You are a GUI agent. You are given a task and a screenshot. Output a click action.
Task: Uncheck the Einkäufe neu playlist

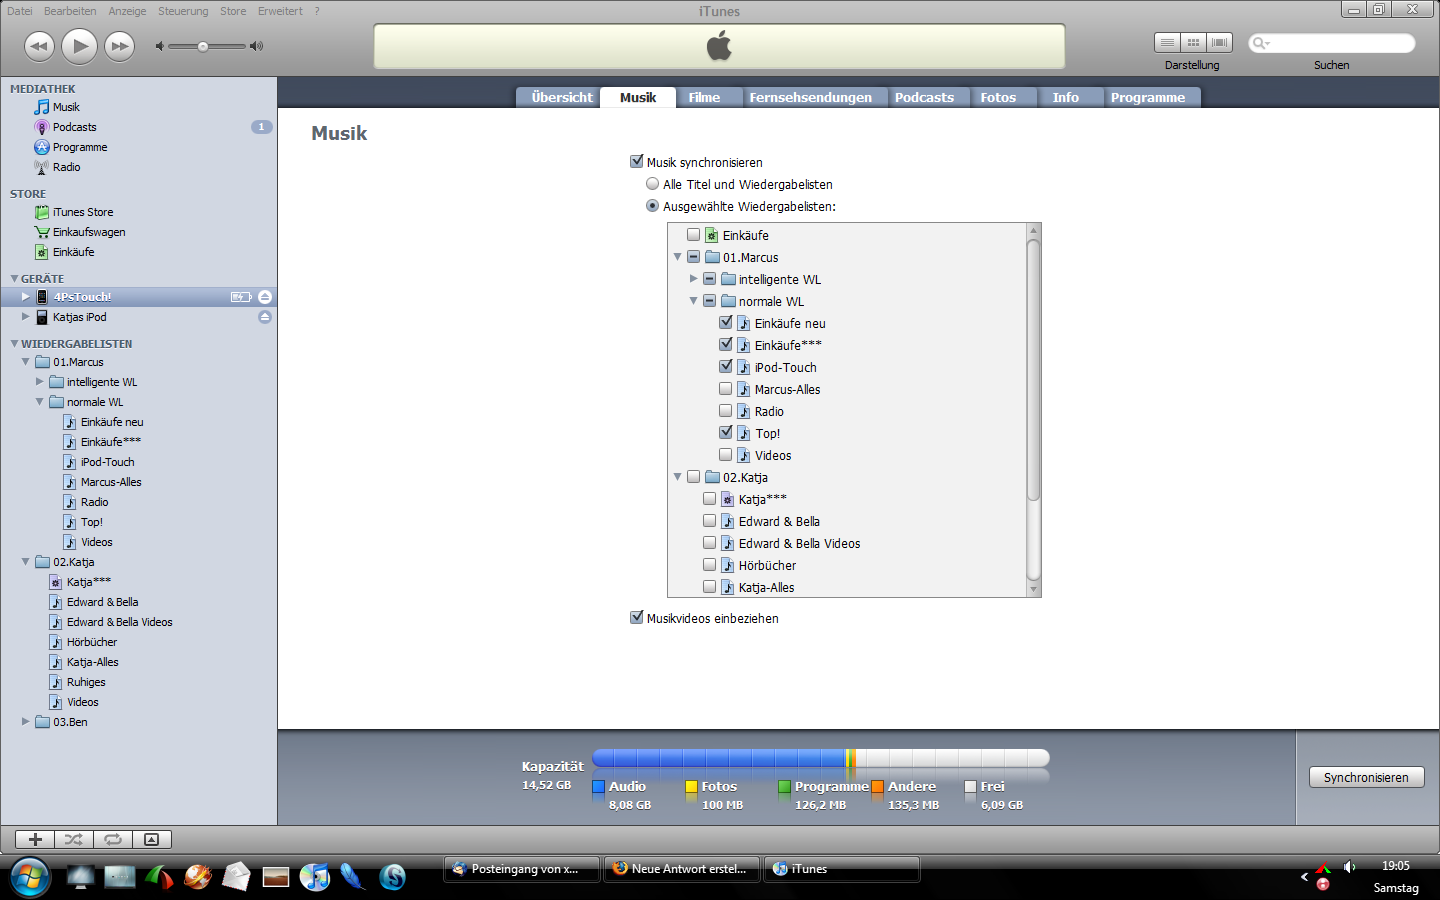click(x=726, y=322)
